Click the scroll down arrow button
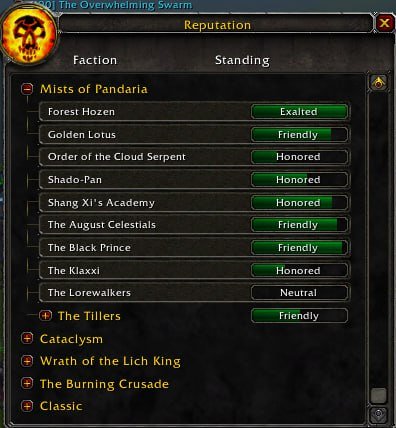The height and width of the screenshot is (428, 396). click(379, 414)
